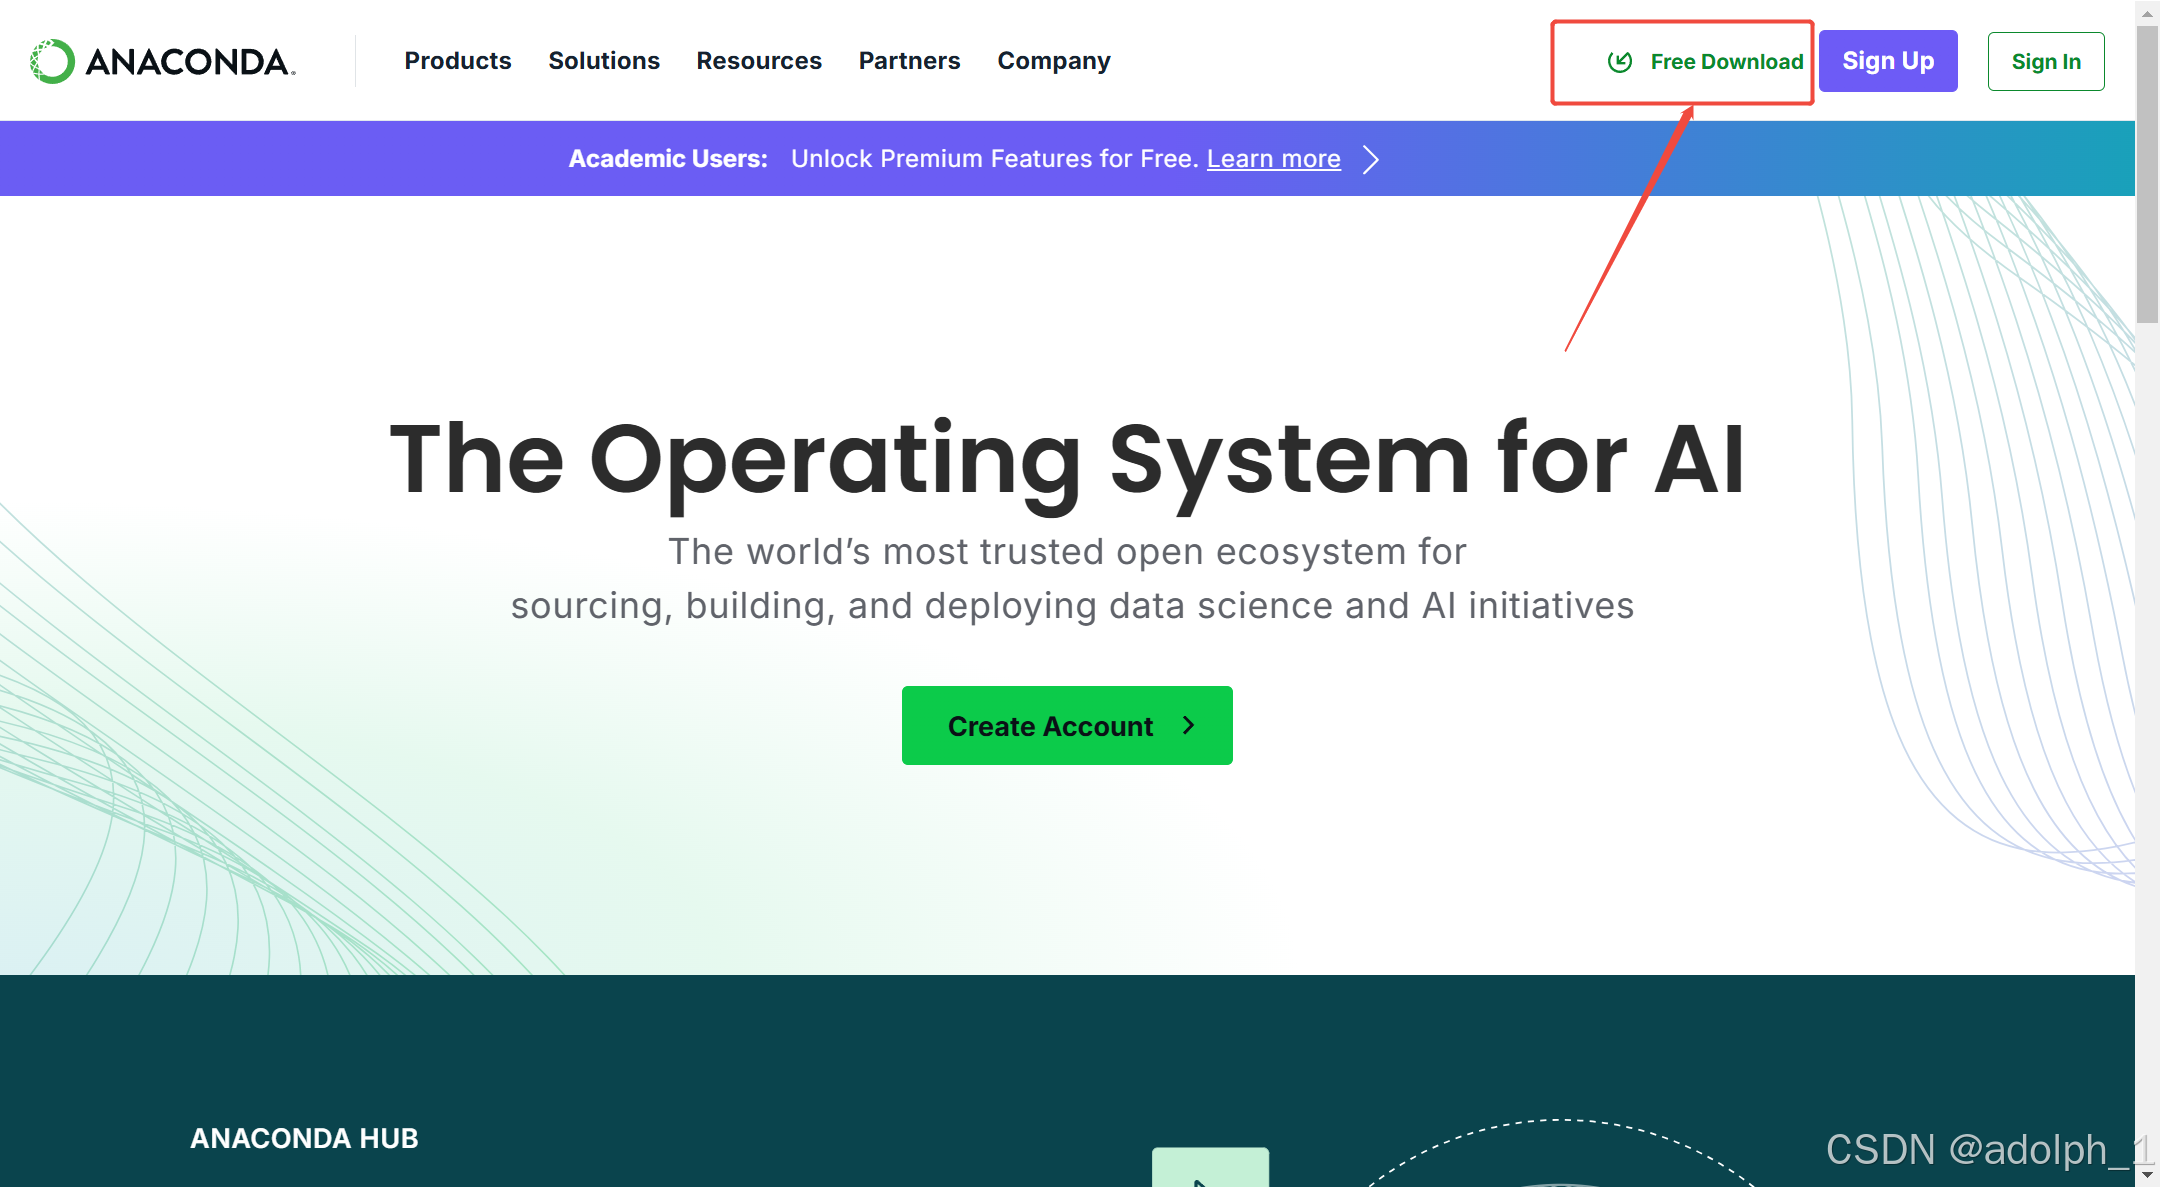Viewport: 2160px width, 1187px height.
Task: Click the Free Download text link
Action: coord(1726,62)
